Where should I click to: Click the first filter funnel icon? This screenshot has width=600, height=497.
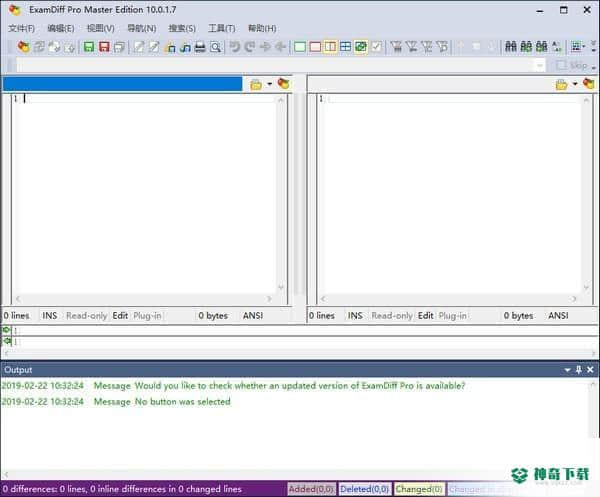[x=396, y=47]
